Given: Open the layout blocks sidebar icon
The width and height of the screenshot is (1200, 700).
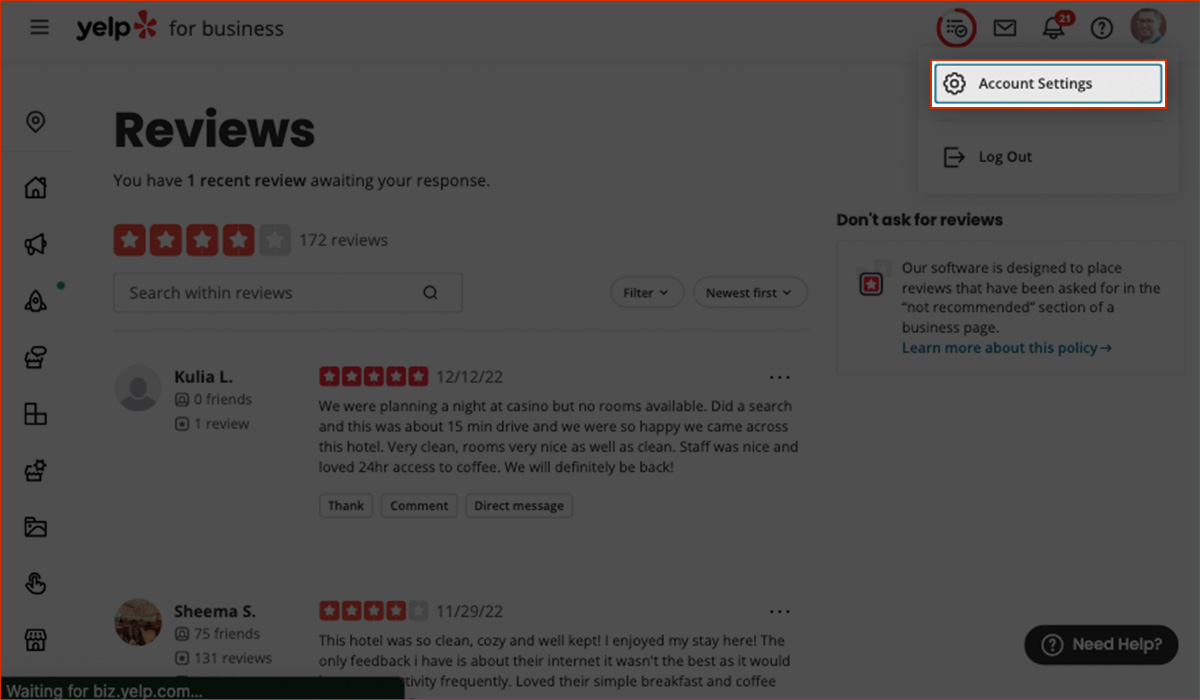Looking at the screenshot, I should click(35, 413).
